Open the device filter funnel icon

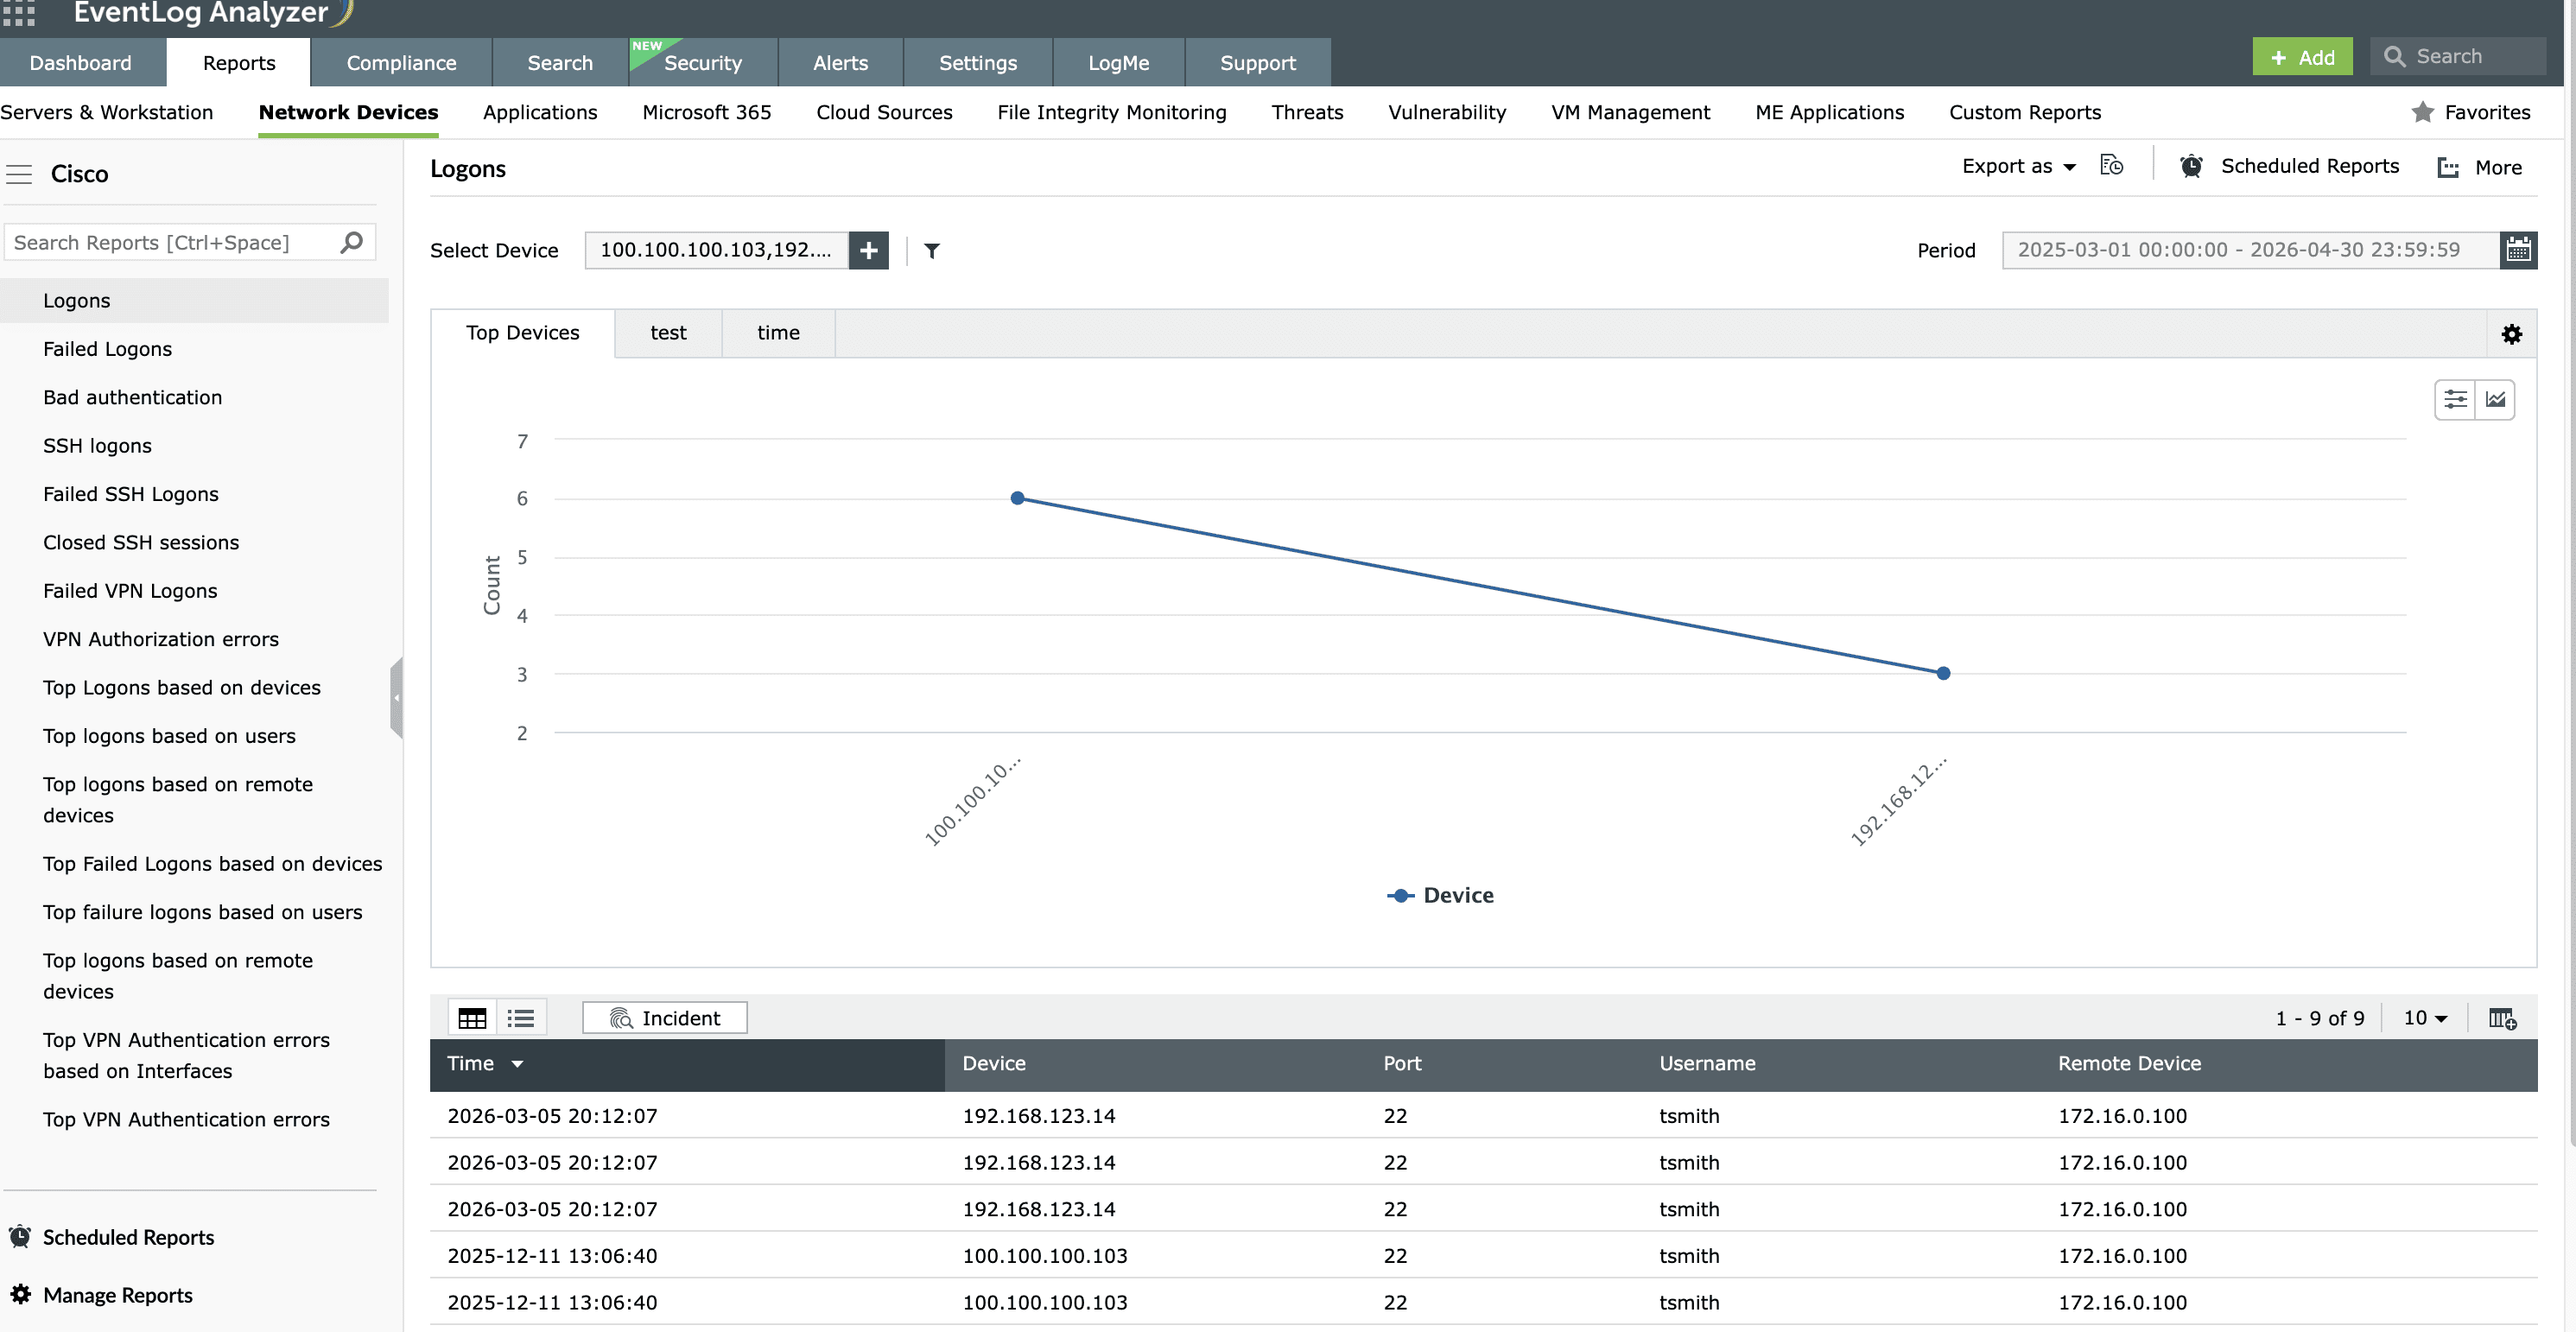[931, 251]
